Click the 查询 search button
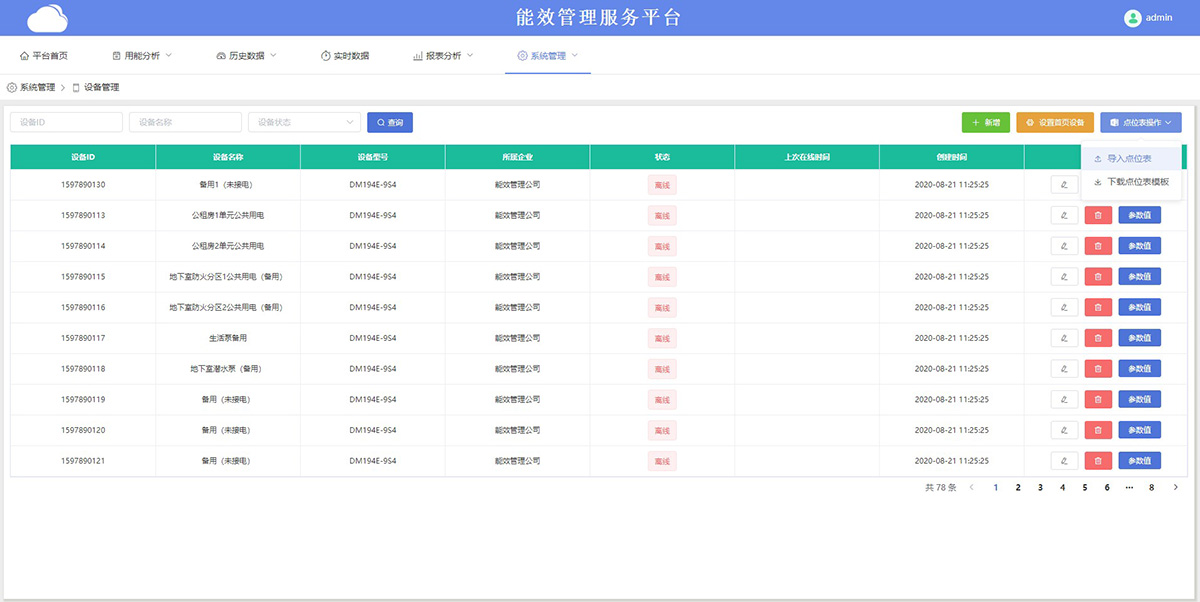The height and width of the screenshot is (602, 1200). click(390, 122)
